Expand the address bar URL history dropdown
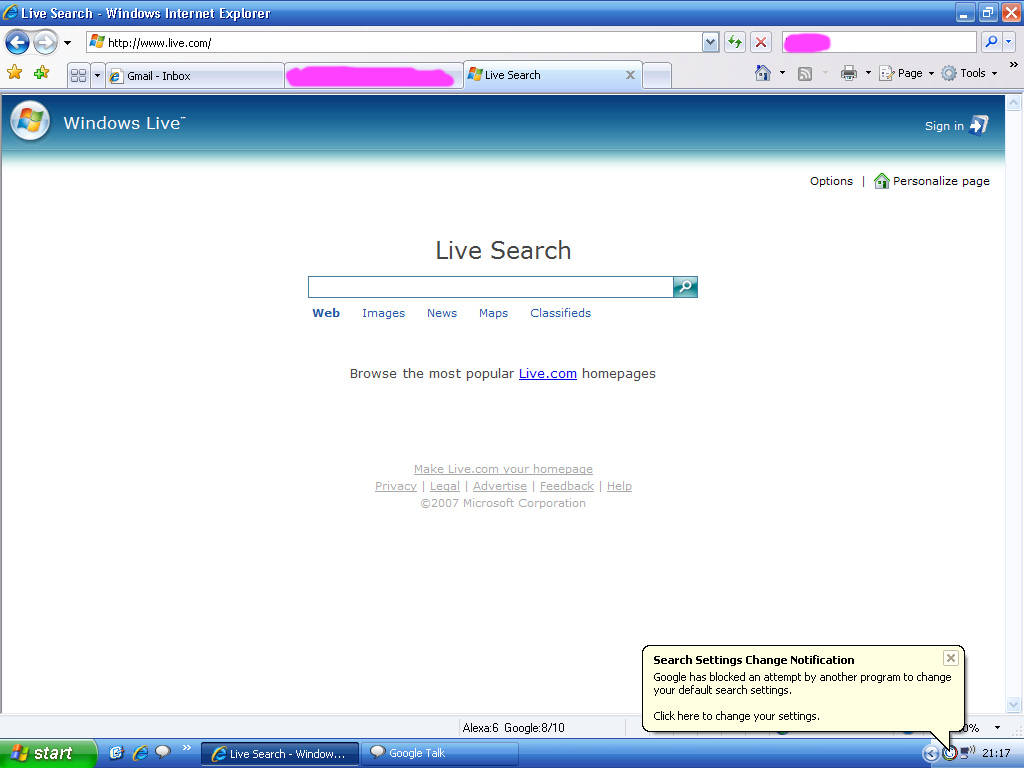 pos(711,43)
